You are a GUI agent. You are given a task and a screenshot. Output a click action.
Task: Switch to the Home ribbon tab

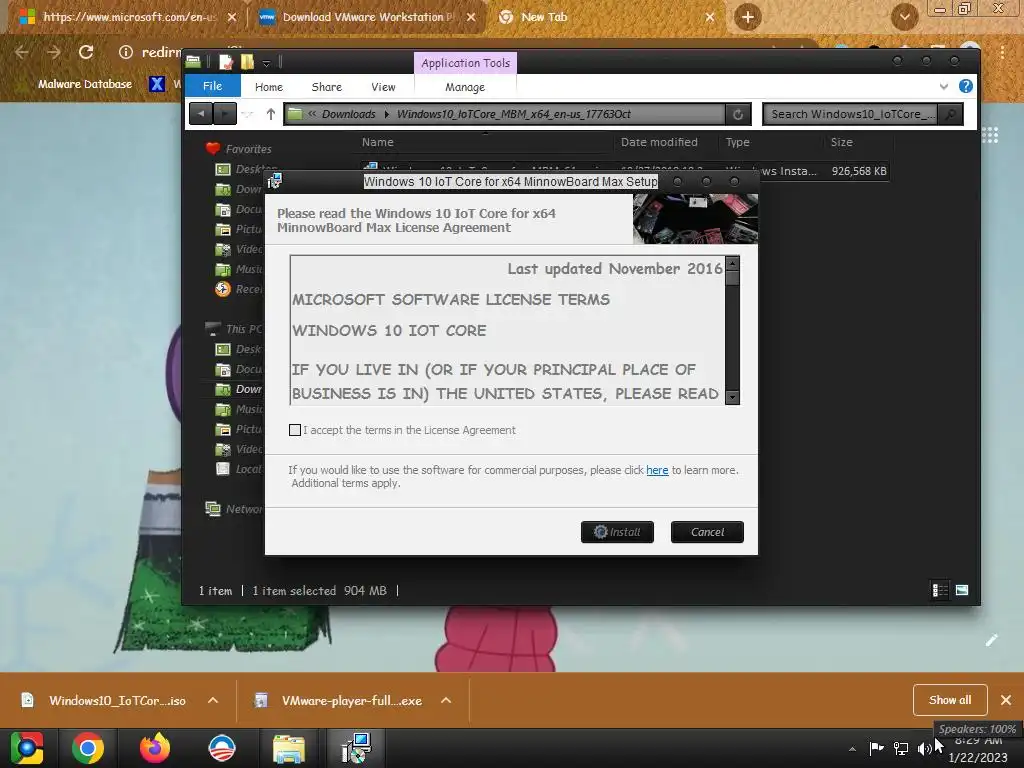[269, 87]
